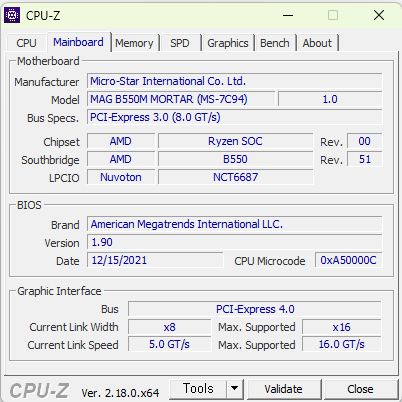Select the Micro-Star International Co. Ltd. field
This screenshot has height=402, width=402.
pos(235,81)
